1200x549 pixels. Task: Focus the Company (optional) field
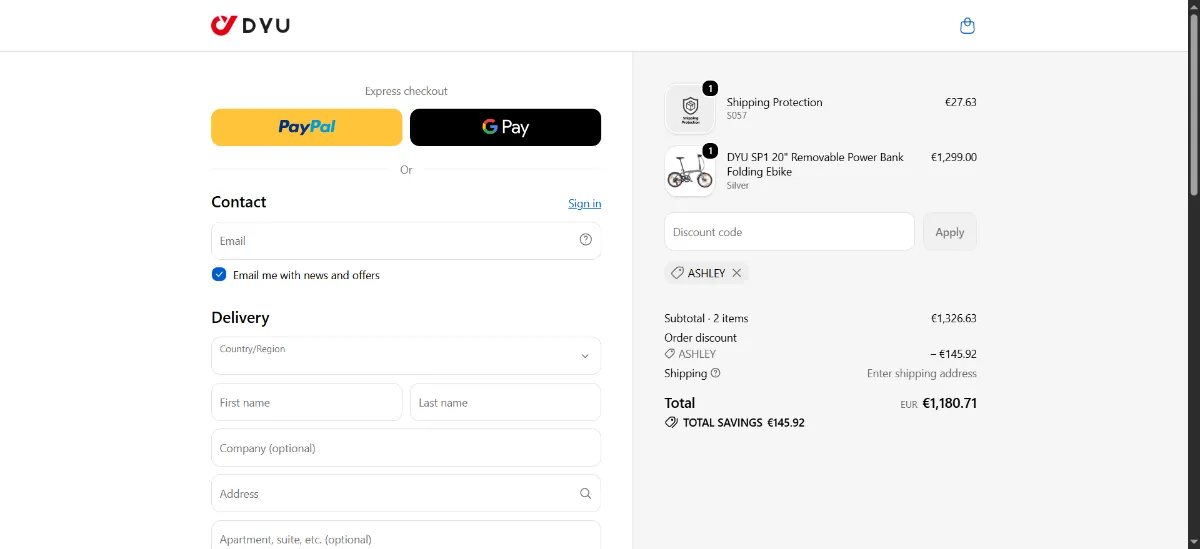(406, 448)
